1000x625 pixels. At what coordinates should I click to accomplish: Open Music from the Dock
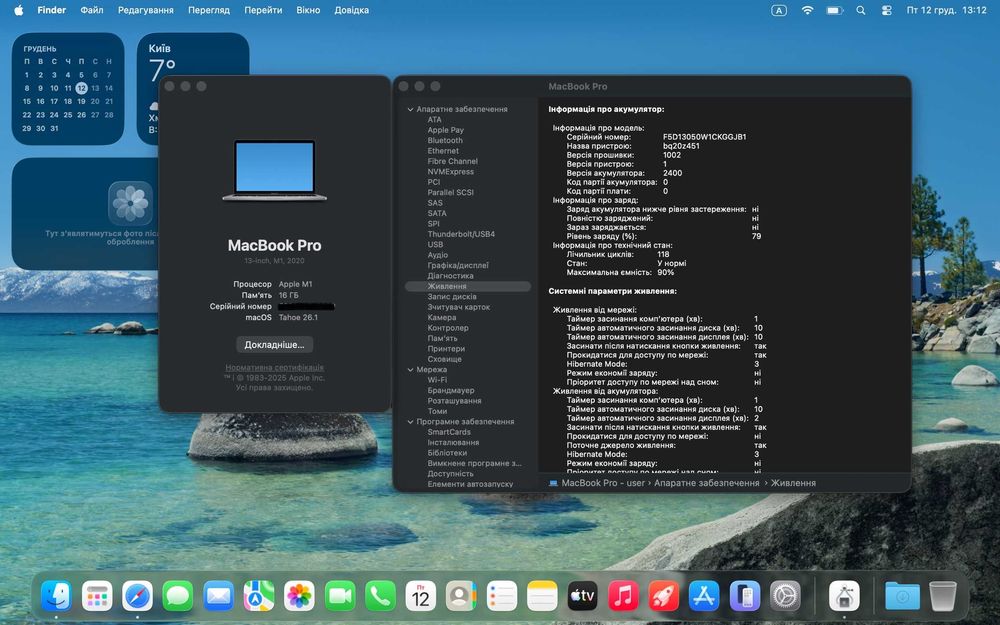623,597
